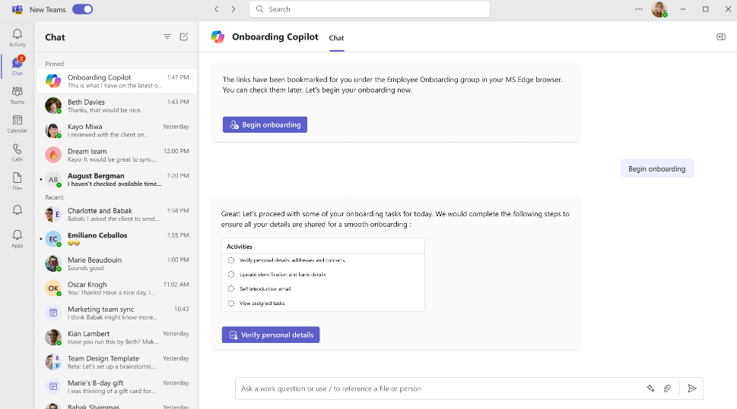737x409 pixels.
Task: Open the more options ellipsis menu
Action: coord(638,9)
